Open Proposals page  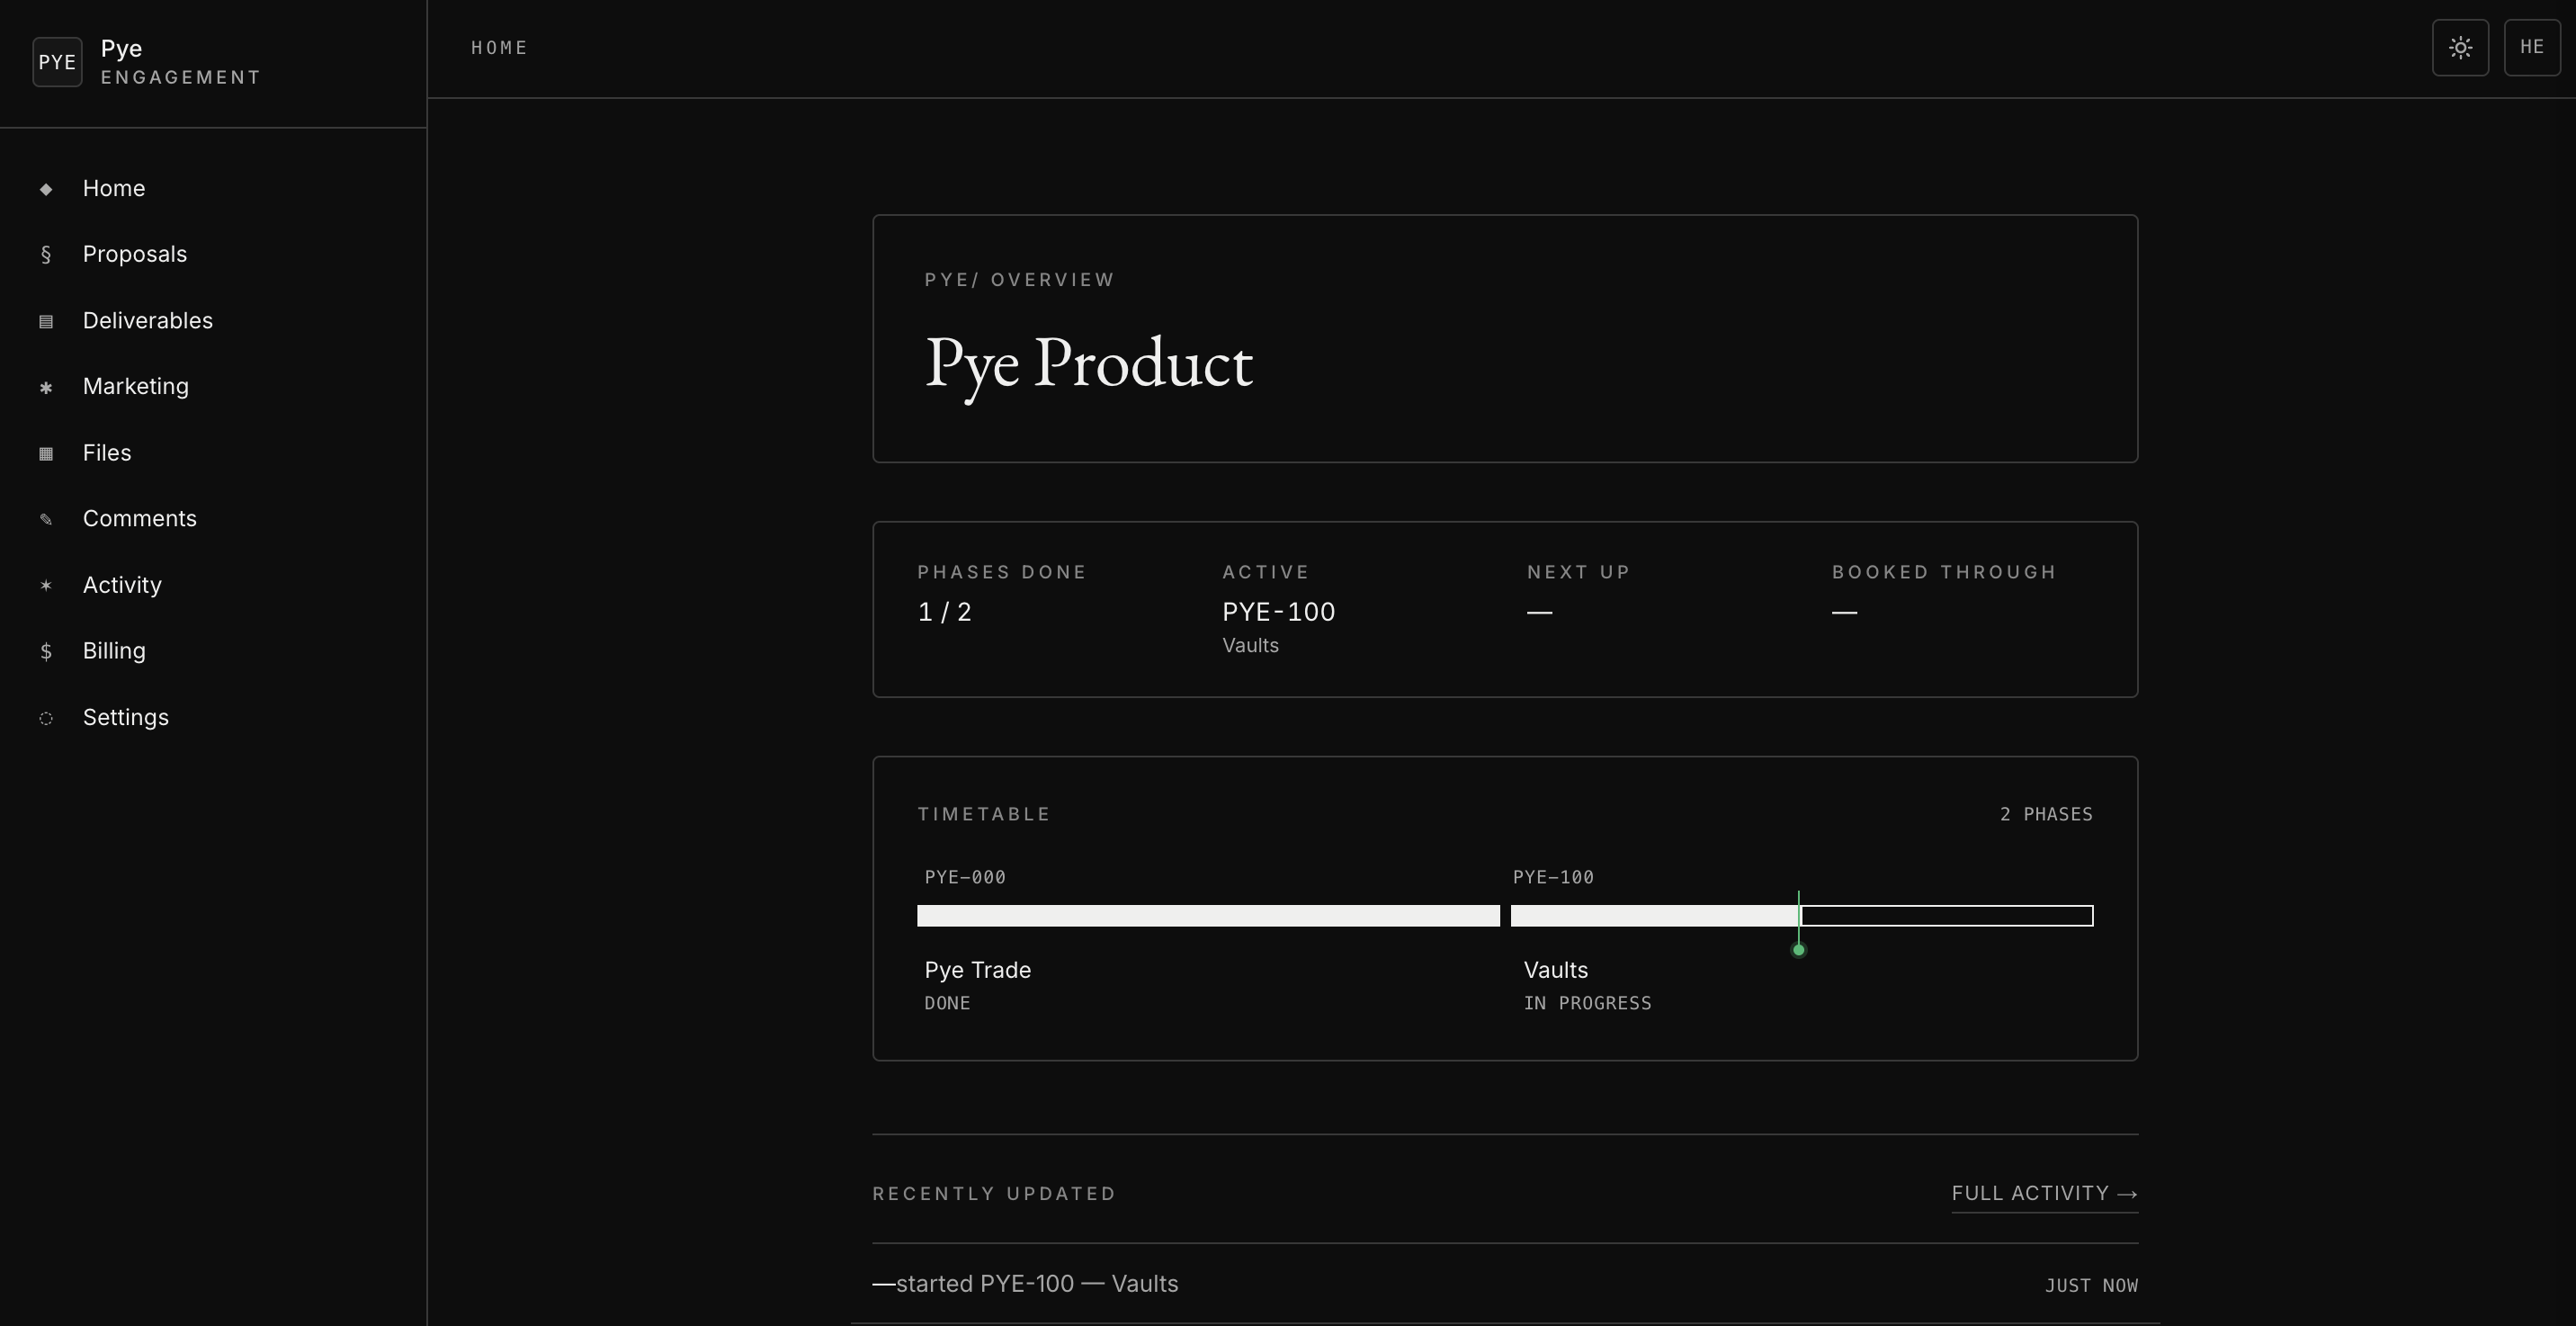pyautogui.click(x=135, y=254)
